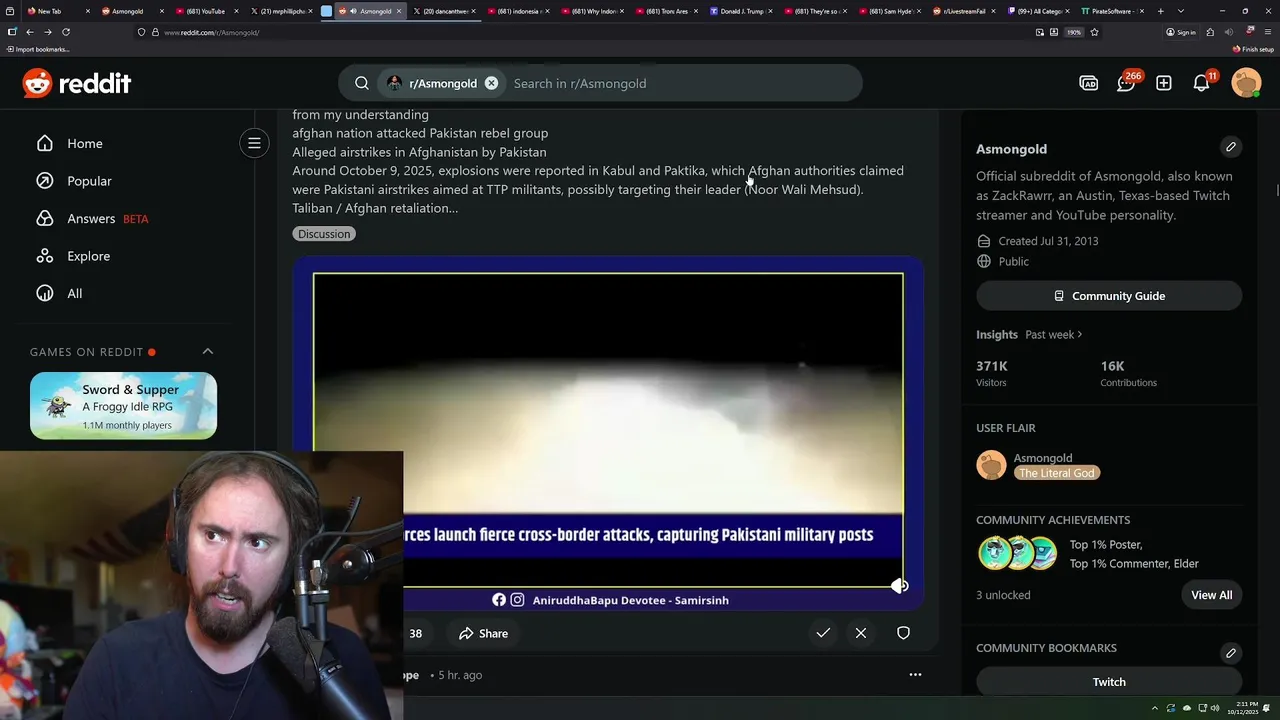Click the community achievement badges
The height and width of the screenshot is (720, 1280).
click(1017, 553)
